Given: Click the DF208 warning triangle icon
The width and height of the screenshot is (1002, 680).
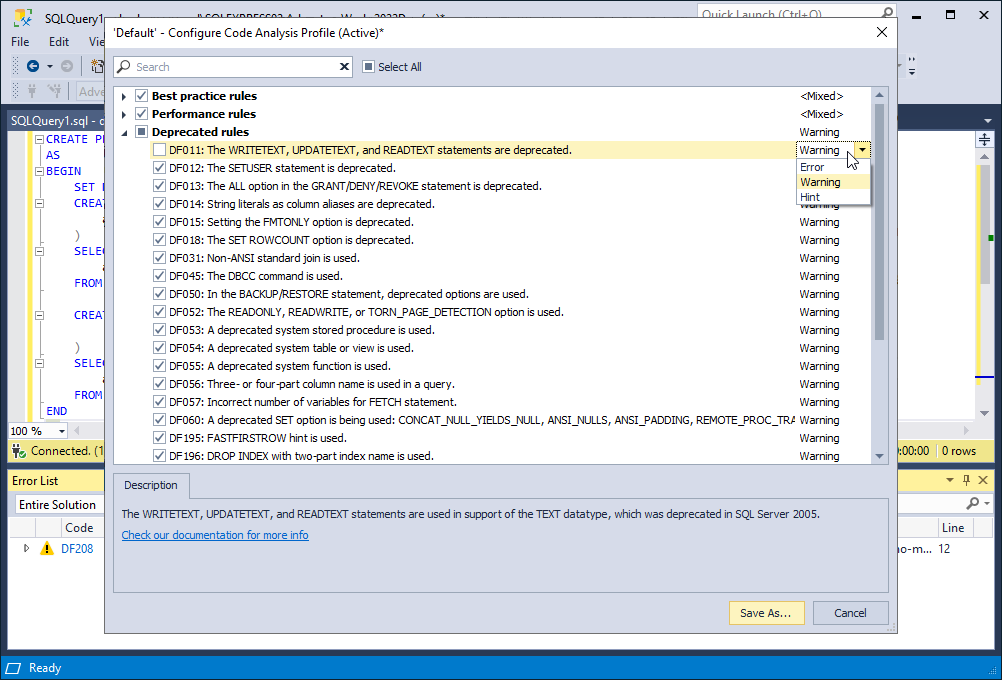Looking at the screenshot, I should pos(46,549).
